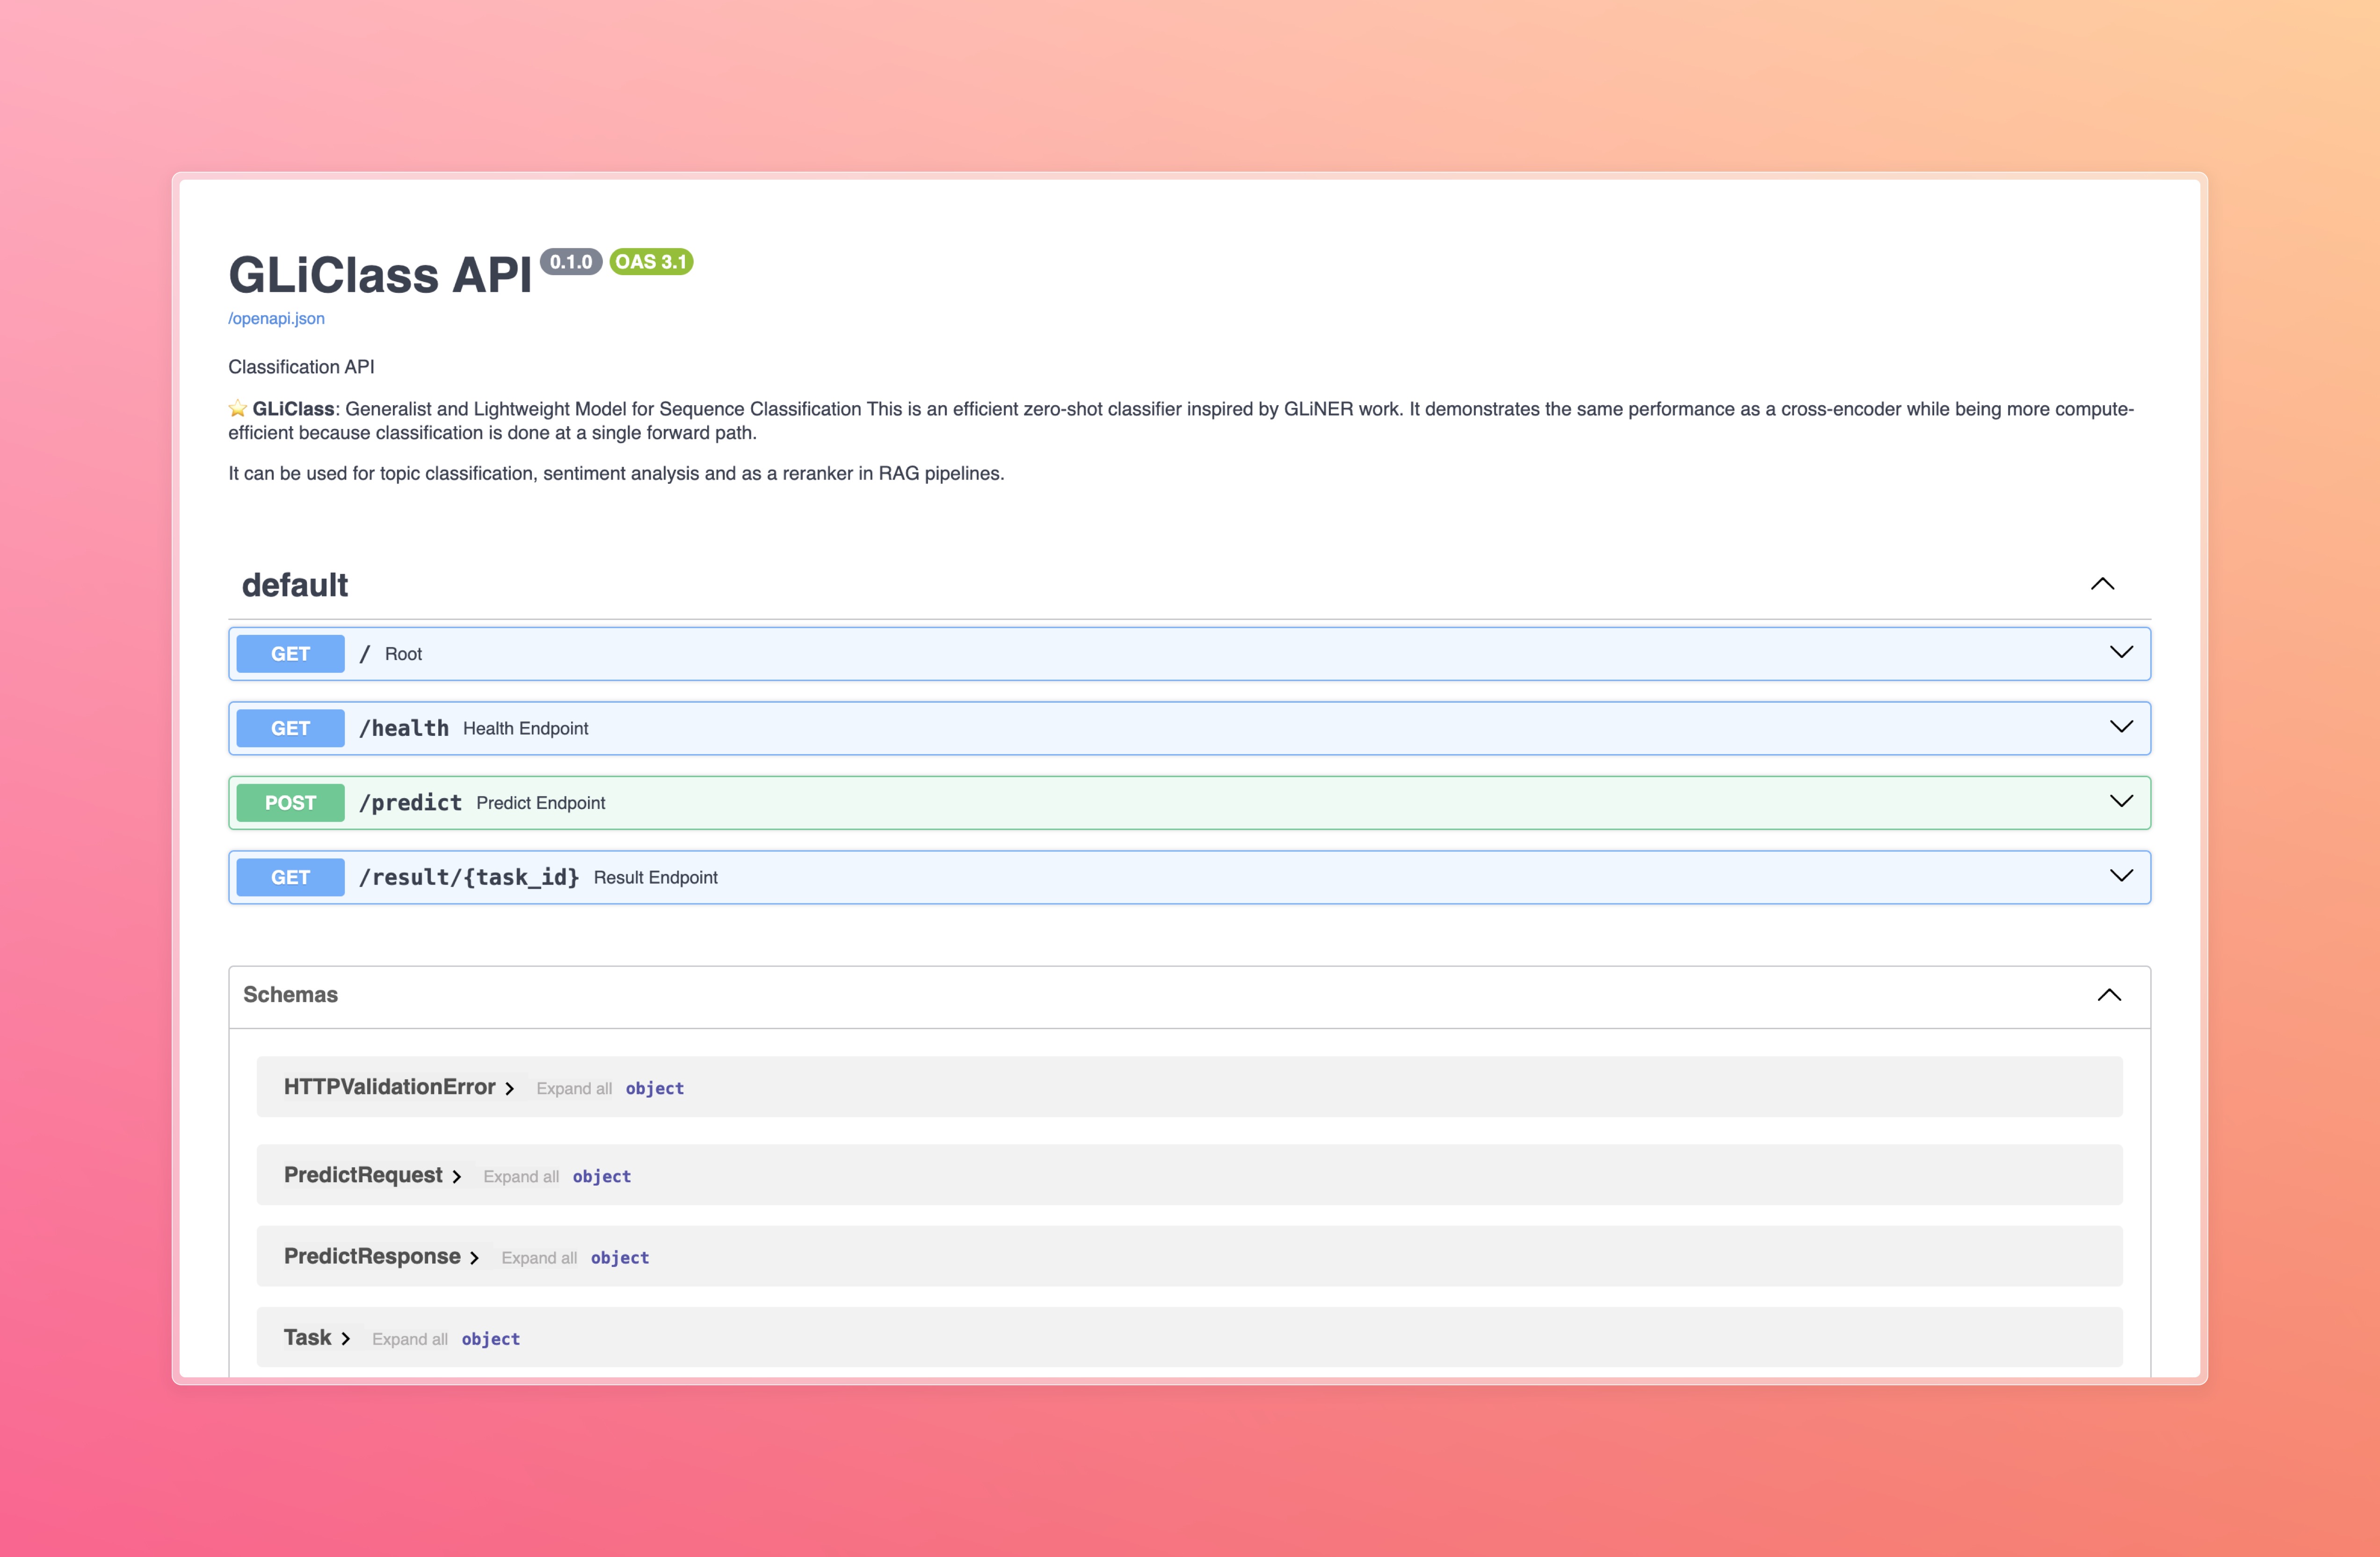Click the Schemas heading
The image size is (2380, 1557).
coord(291,995)
